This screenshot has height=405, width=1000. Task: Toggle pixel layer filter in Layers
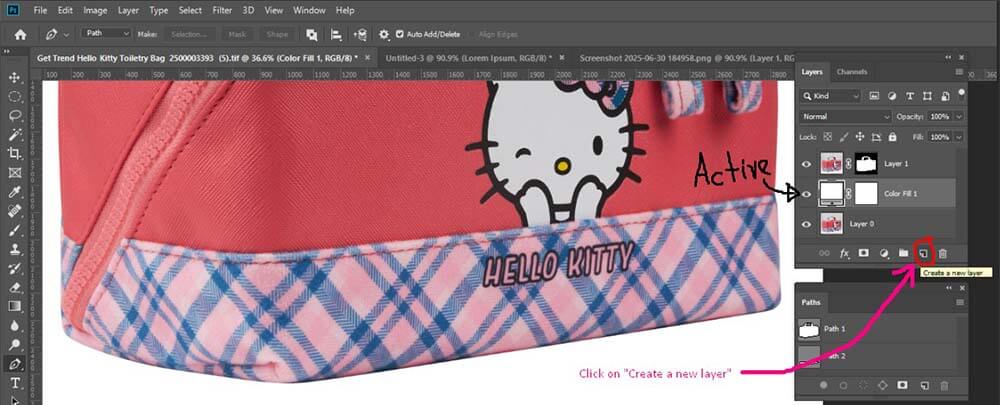[874, 96]
